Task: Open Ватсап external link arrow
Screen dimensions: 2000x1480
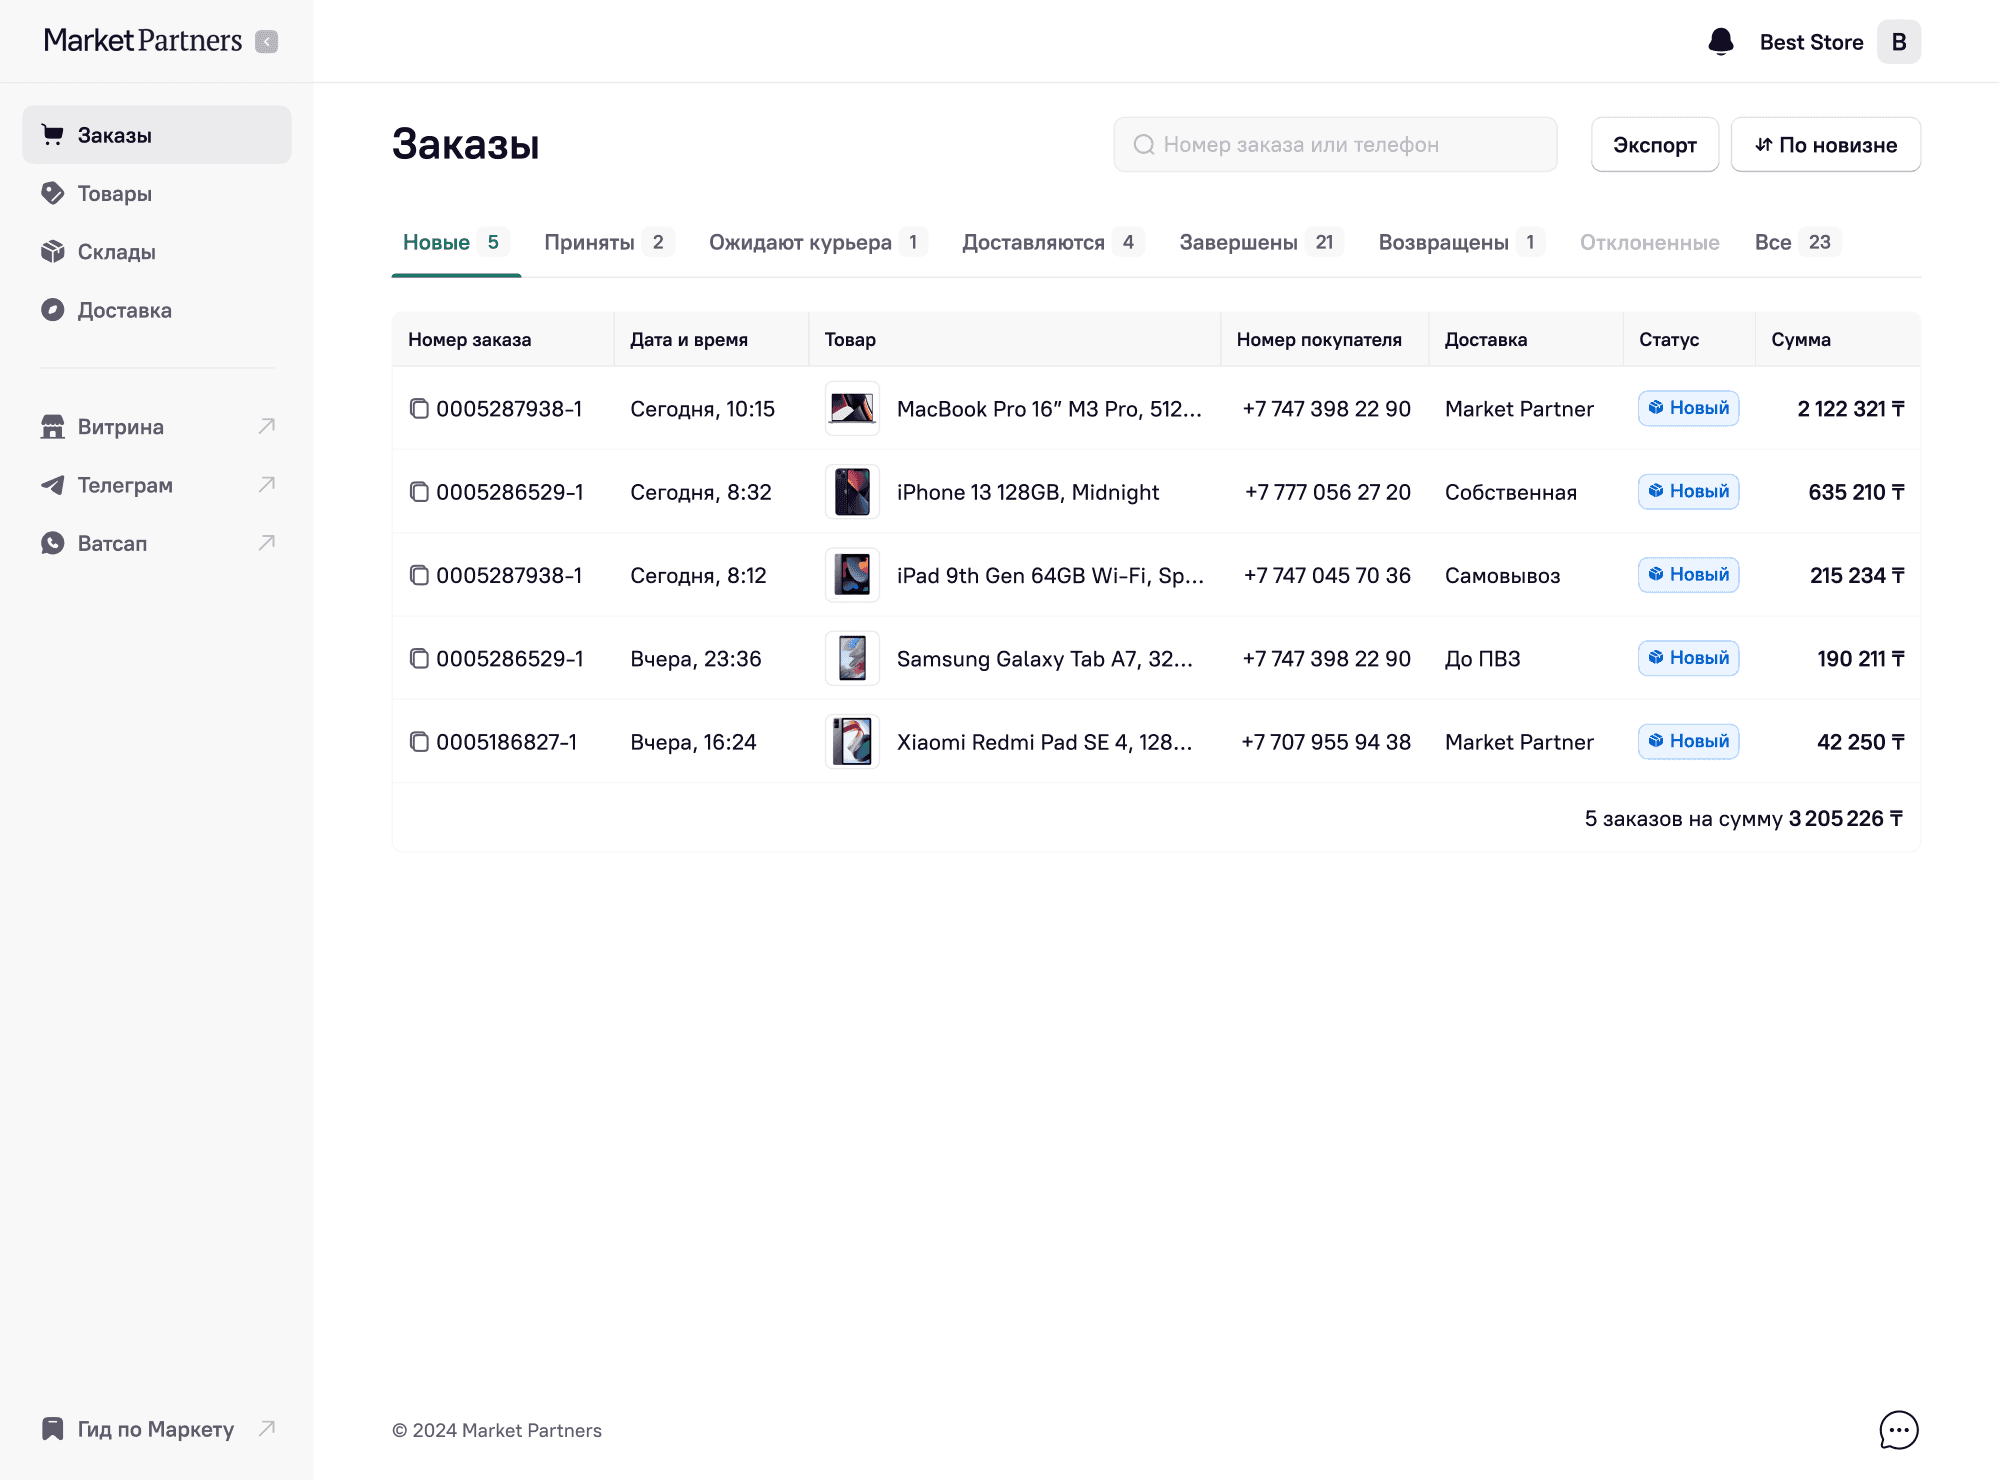Action: pos(267,543)
